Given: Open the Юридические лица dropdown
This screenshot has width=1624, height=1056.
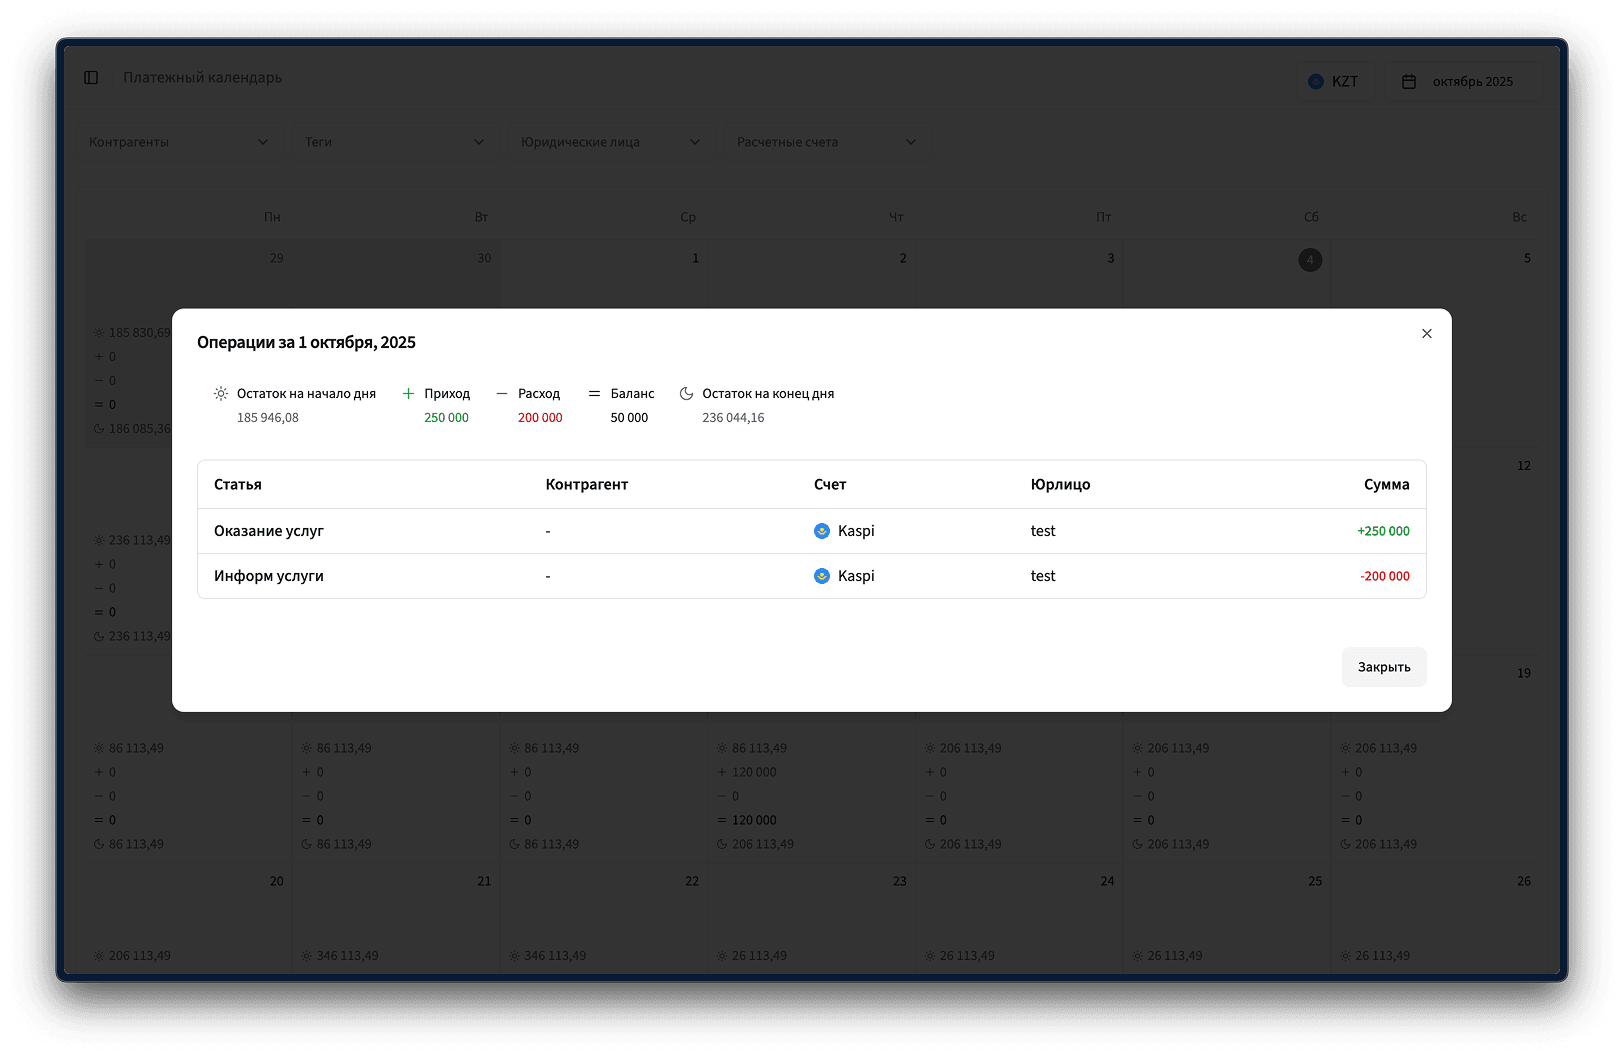Looking at the screenshot, I should click(610, 142).
